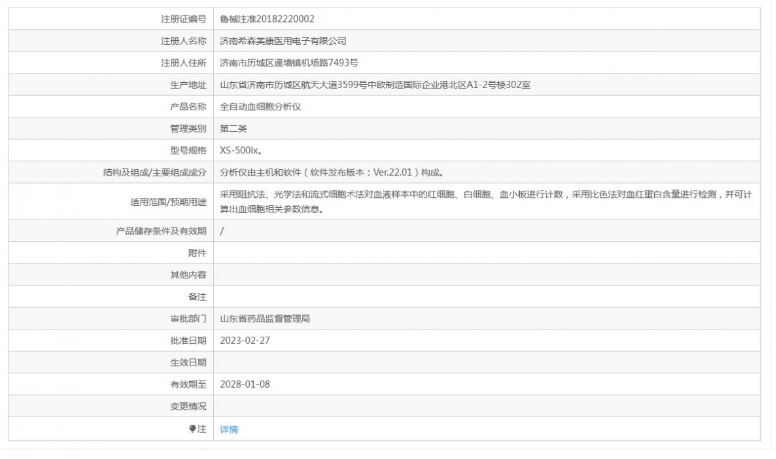Click the address 济南市历城区遥墙镇机场路7493号
Viewport: 776px width, 459px height.
coord(289,63)
